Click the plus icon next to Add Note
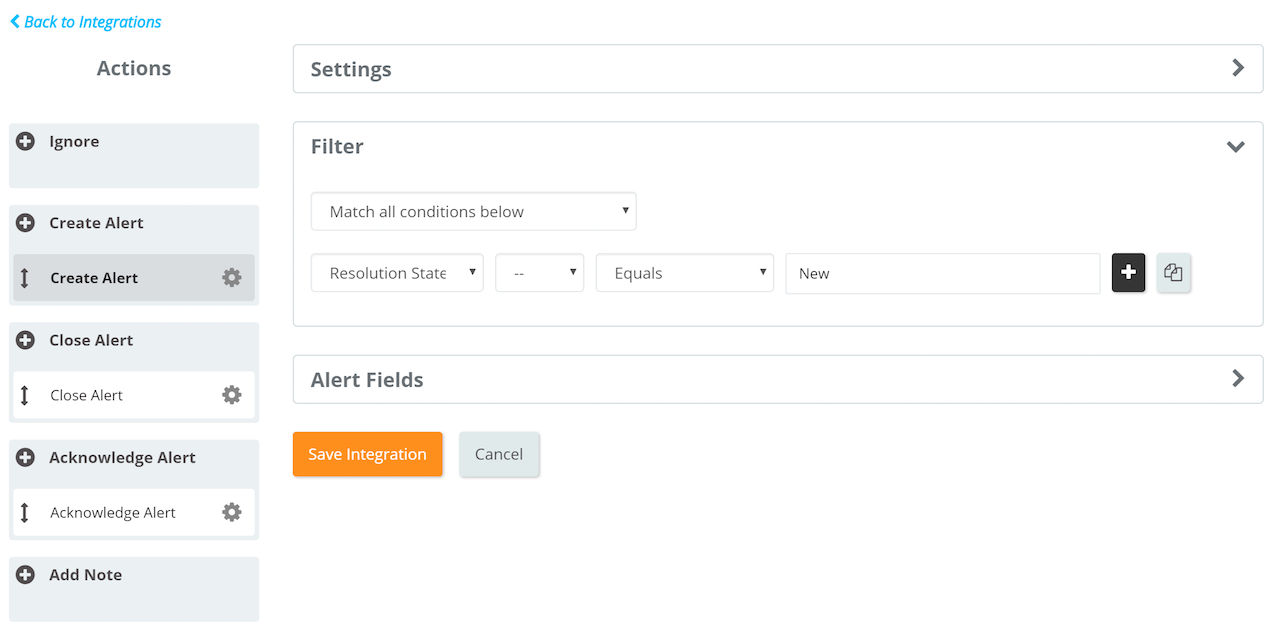This screenshot has height=634, width=1280. (x=26, y=575)
